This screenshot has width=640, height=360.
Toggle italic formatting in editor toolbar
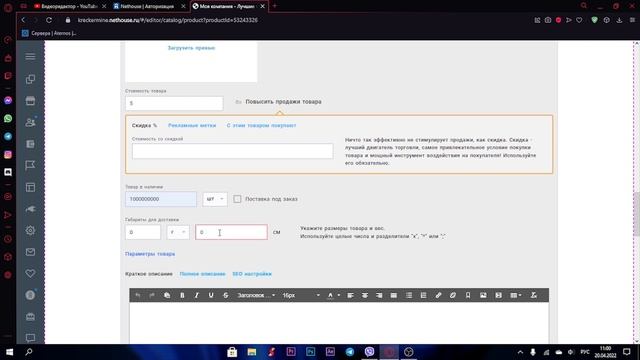coord(196,295)
